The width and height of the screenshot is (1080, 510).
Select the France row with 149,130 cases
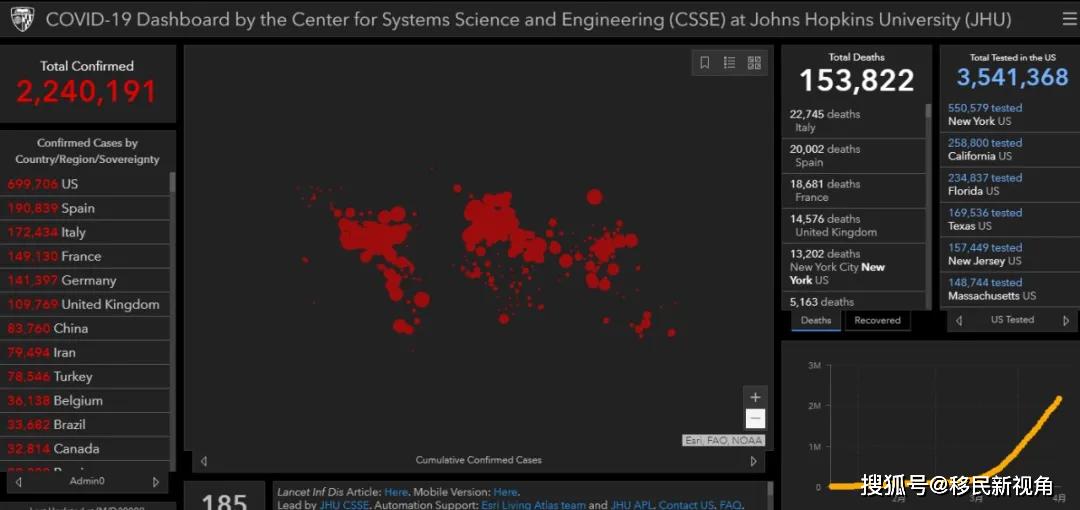point(85,256)
